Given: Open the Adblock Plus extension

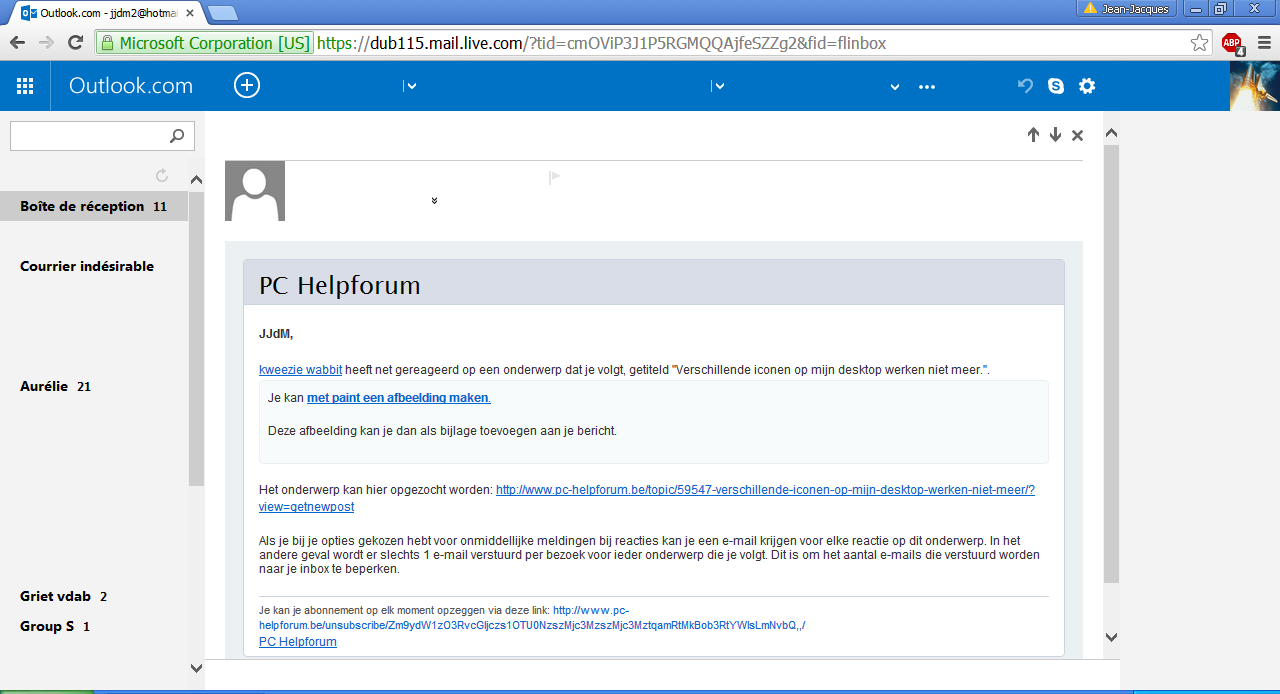Looking at the screenshot, I should [1232, 43].
